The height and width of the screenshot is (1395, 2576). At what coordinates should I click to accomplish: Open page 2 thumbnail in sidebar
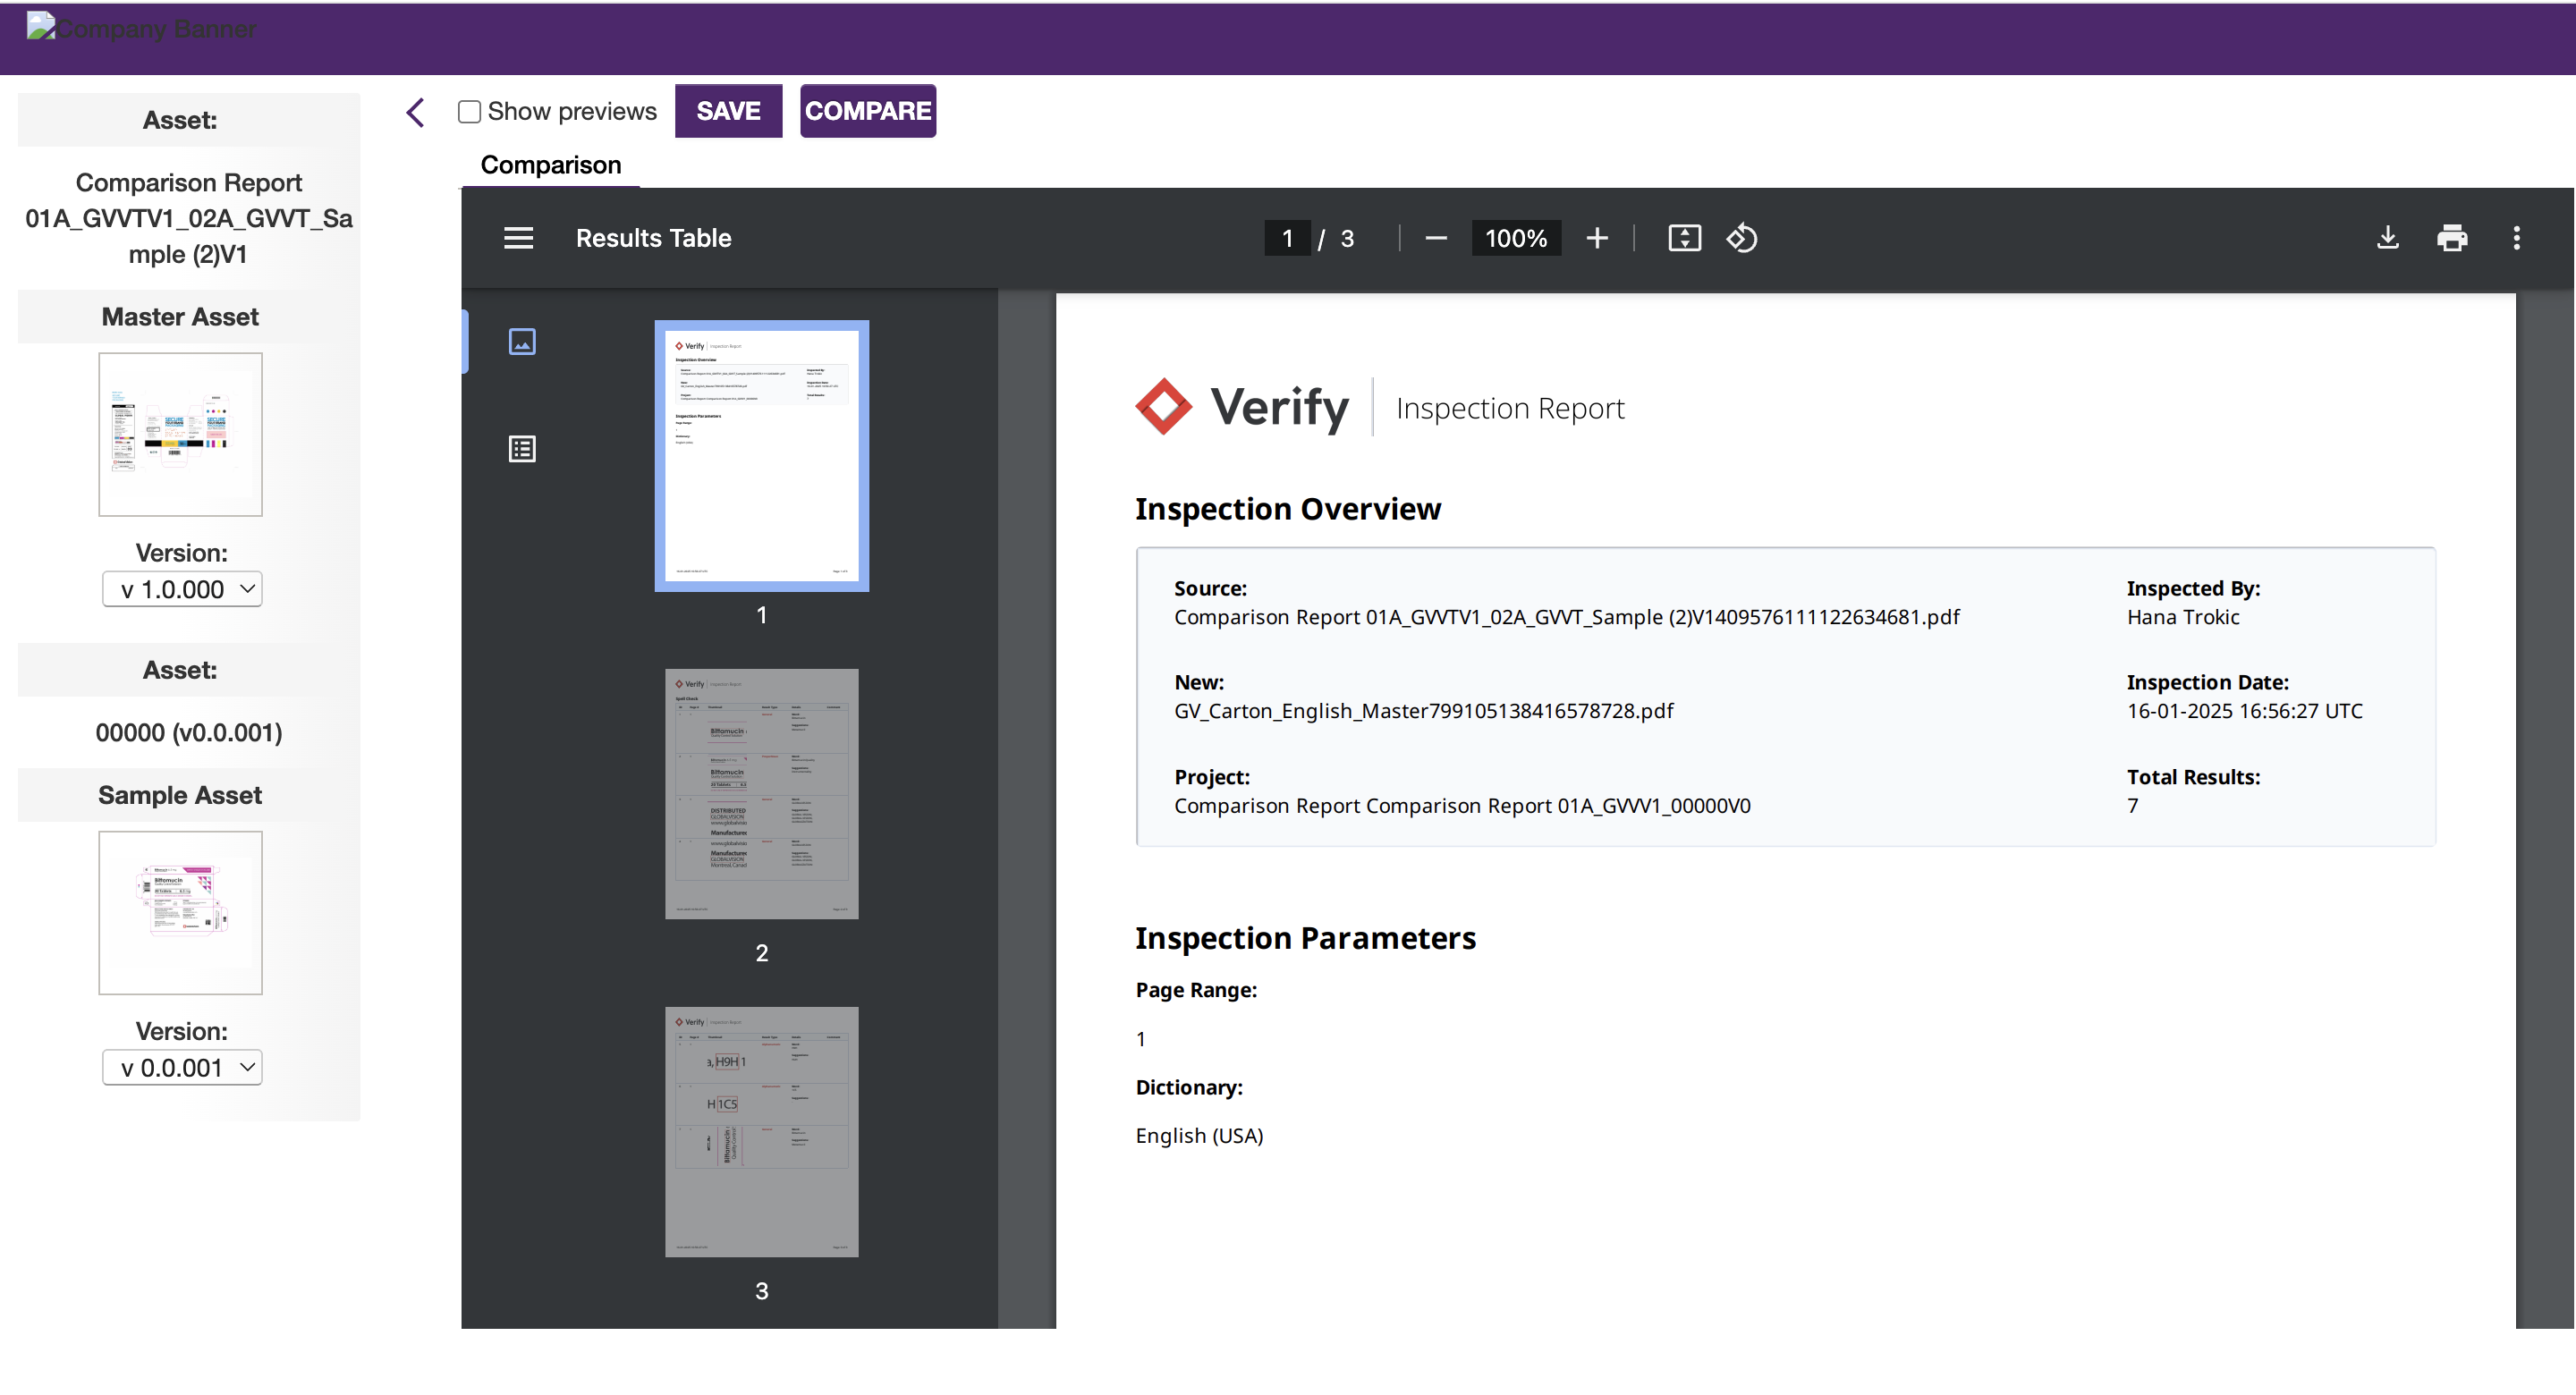(761, 794)
